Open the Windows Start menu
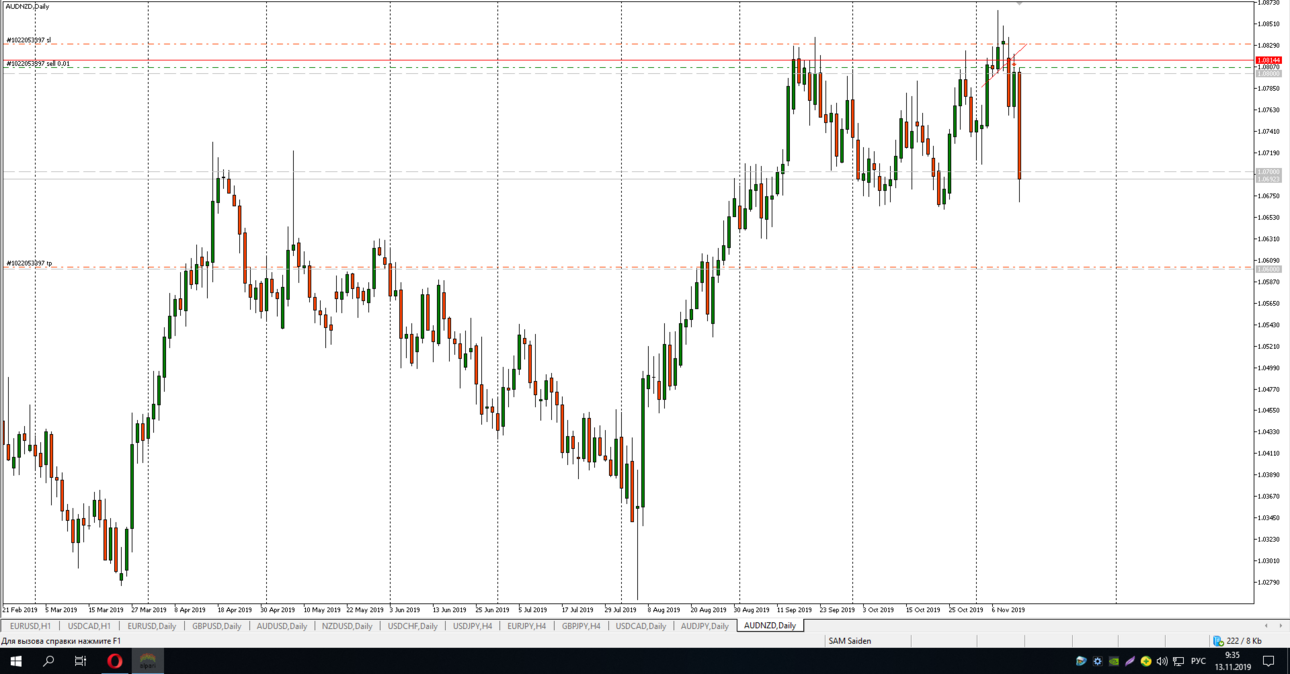The height and width of the screenshot is (674, 1290). click(x=16, y=661)
